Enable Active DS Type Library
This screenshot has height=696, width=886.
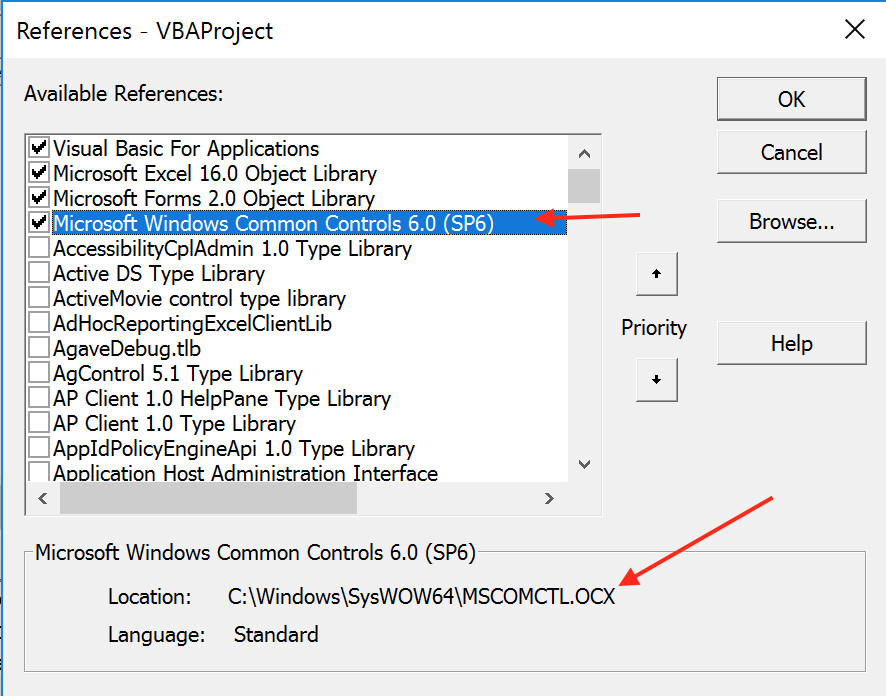tap(38, 273)
